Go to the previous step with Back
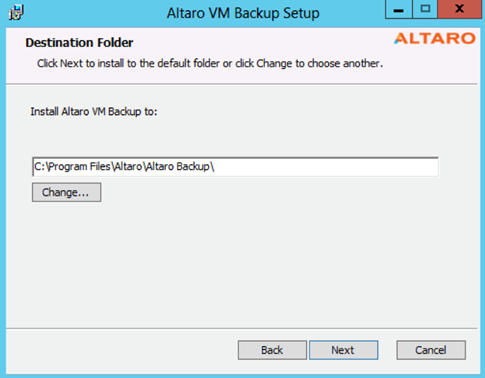The width and height of the screenshot is (485, 378). coord(272,350)
